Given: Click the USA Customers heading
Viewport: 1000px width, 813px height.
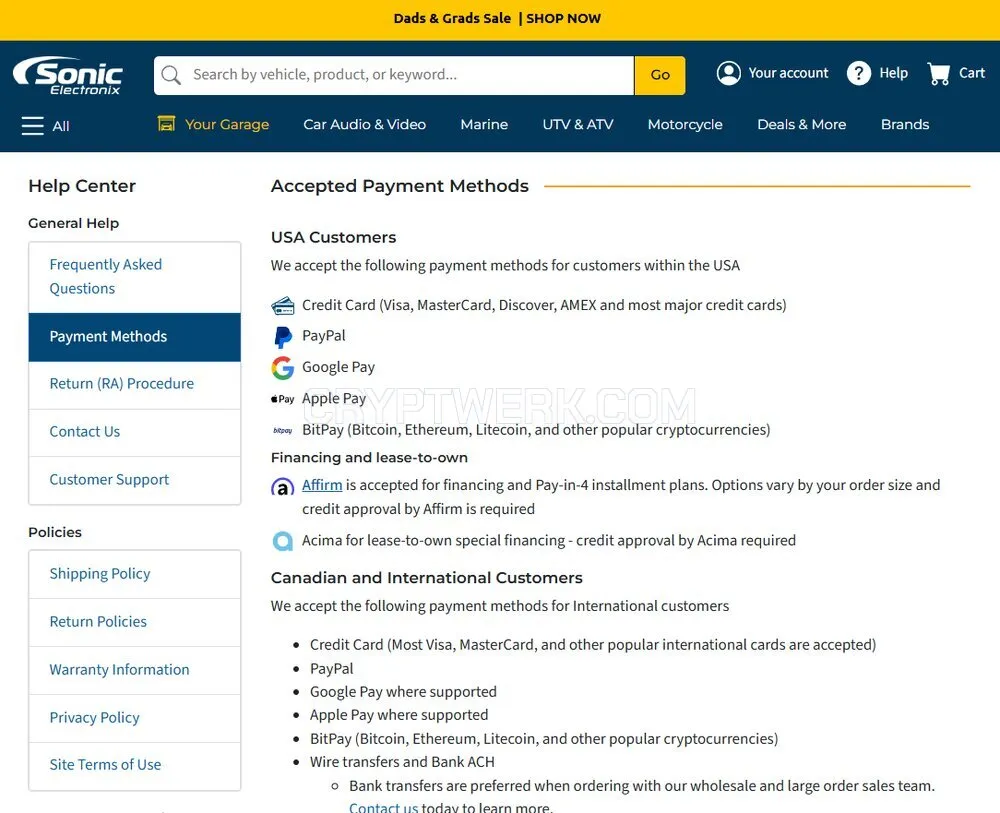Looking at the screenshot, I should (x=334, y=238).
